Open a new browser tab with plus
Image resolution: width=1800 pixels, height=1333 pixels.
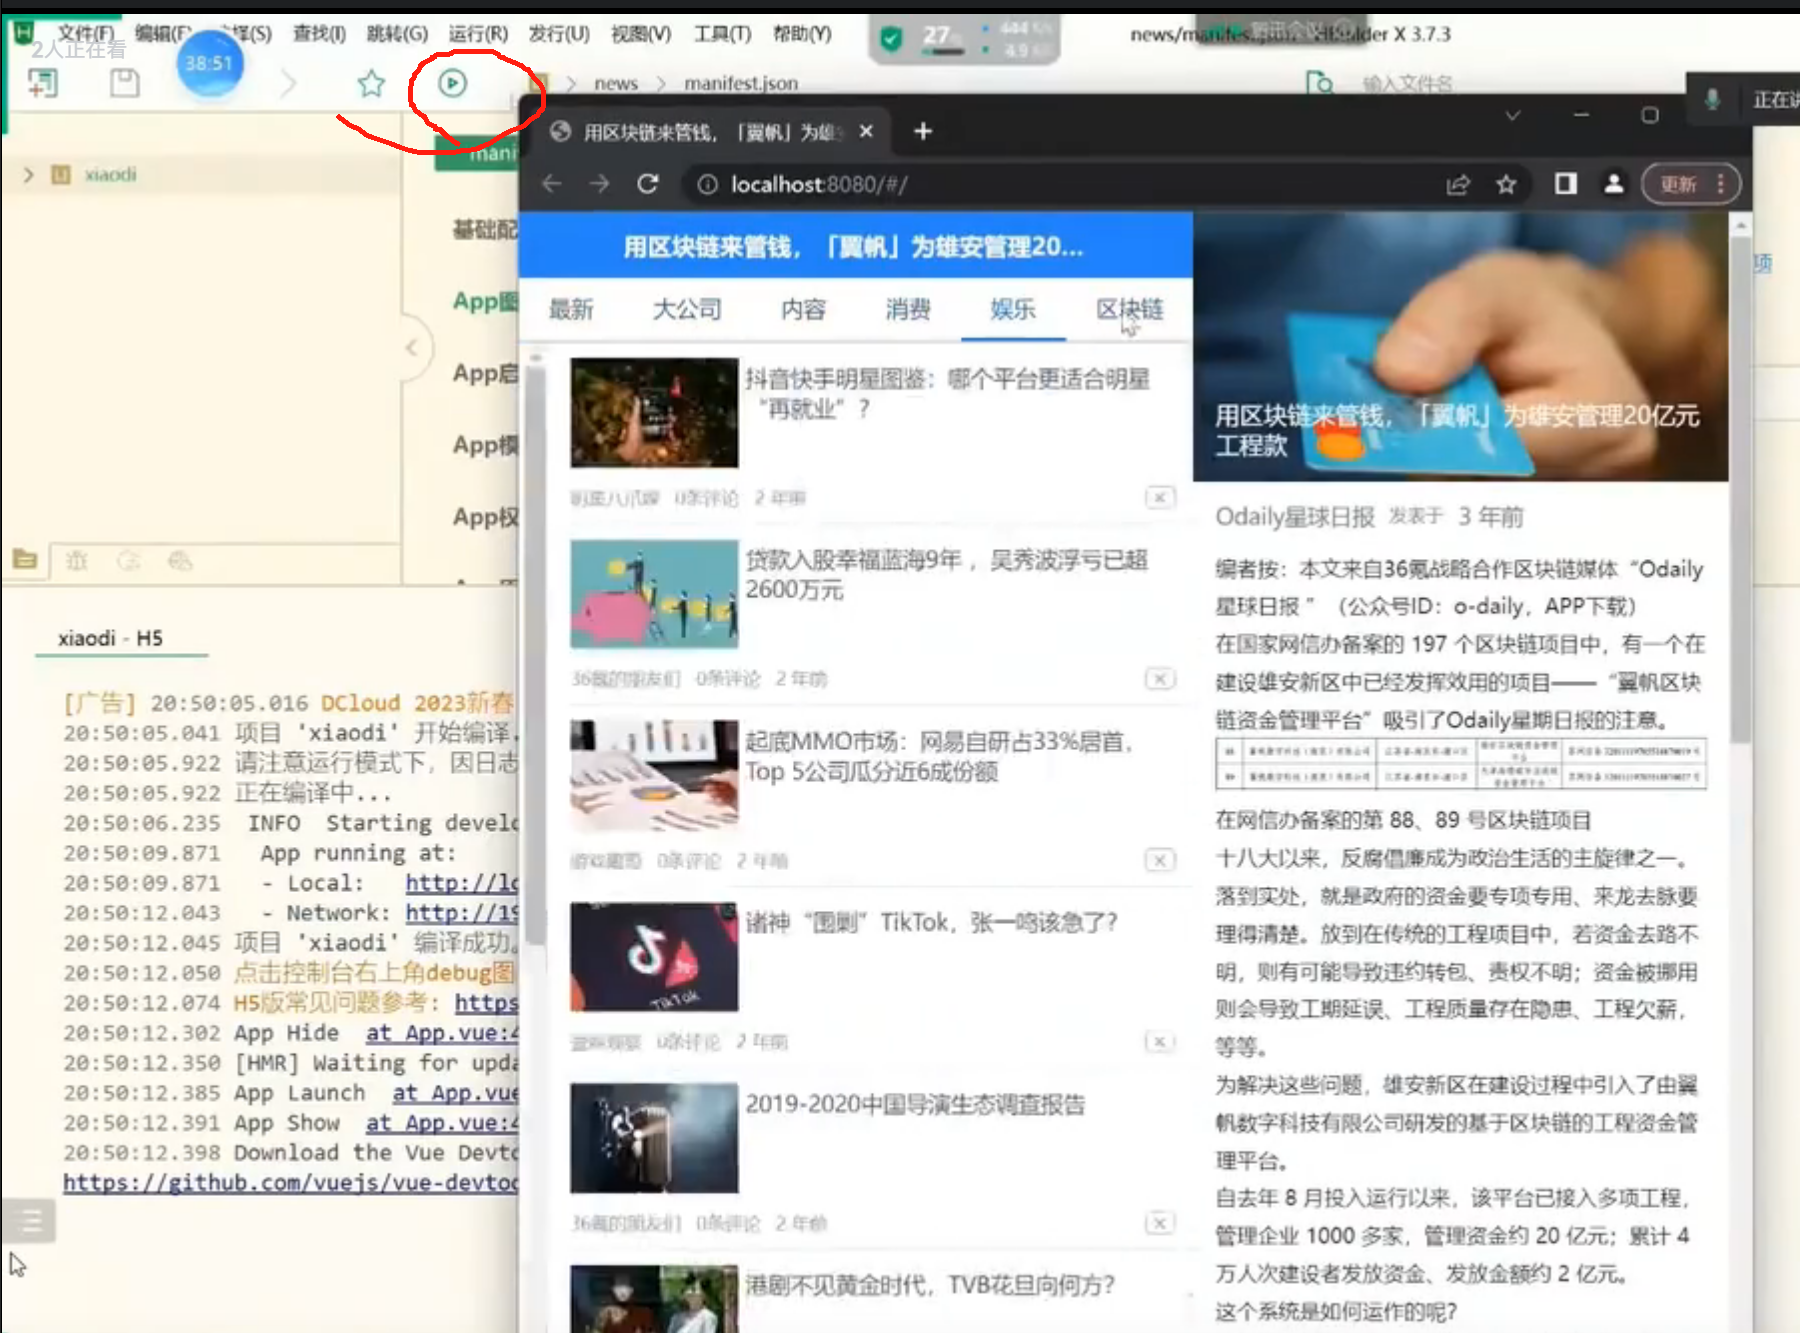(923, 131)
